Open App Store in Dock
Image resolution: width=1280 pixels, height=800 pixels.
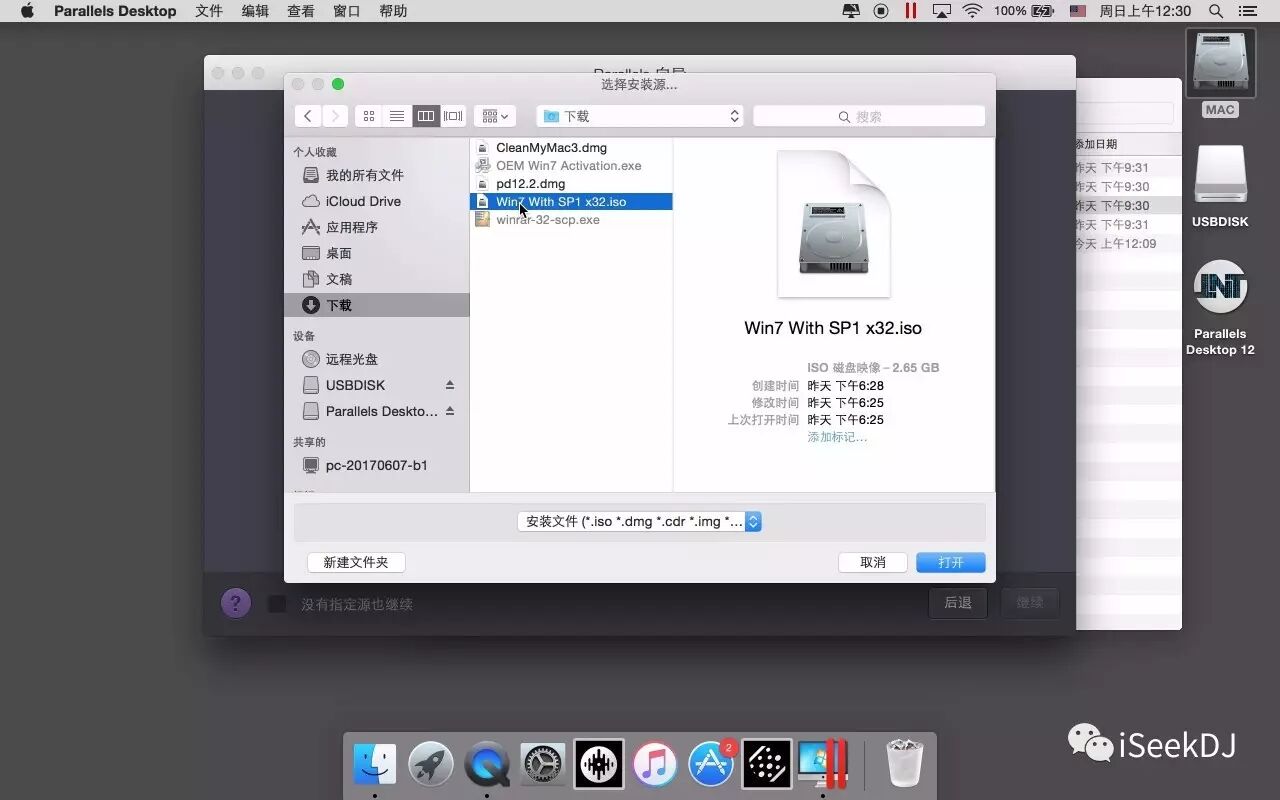(x=711, y=765)
